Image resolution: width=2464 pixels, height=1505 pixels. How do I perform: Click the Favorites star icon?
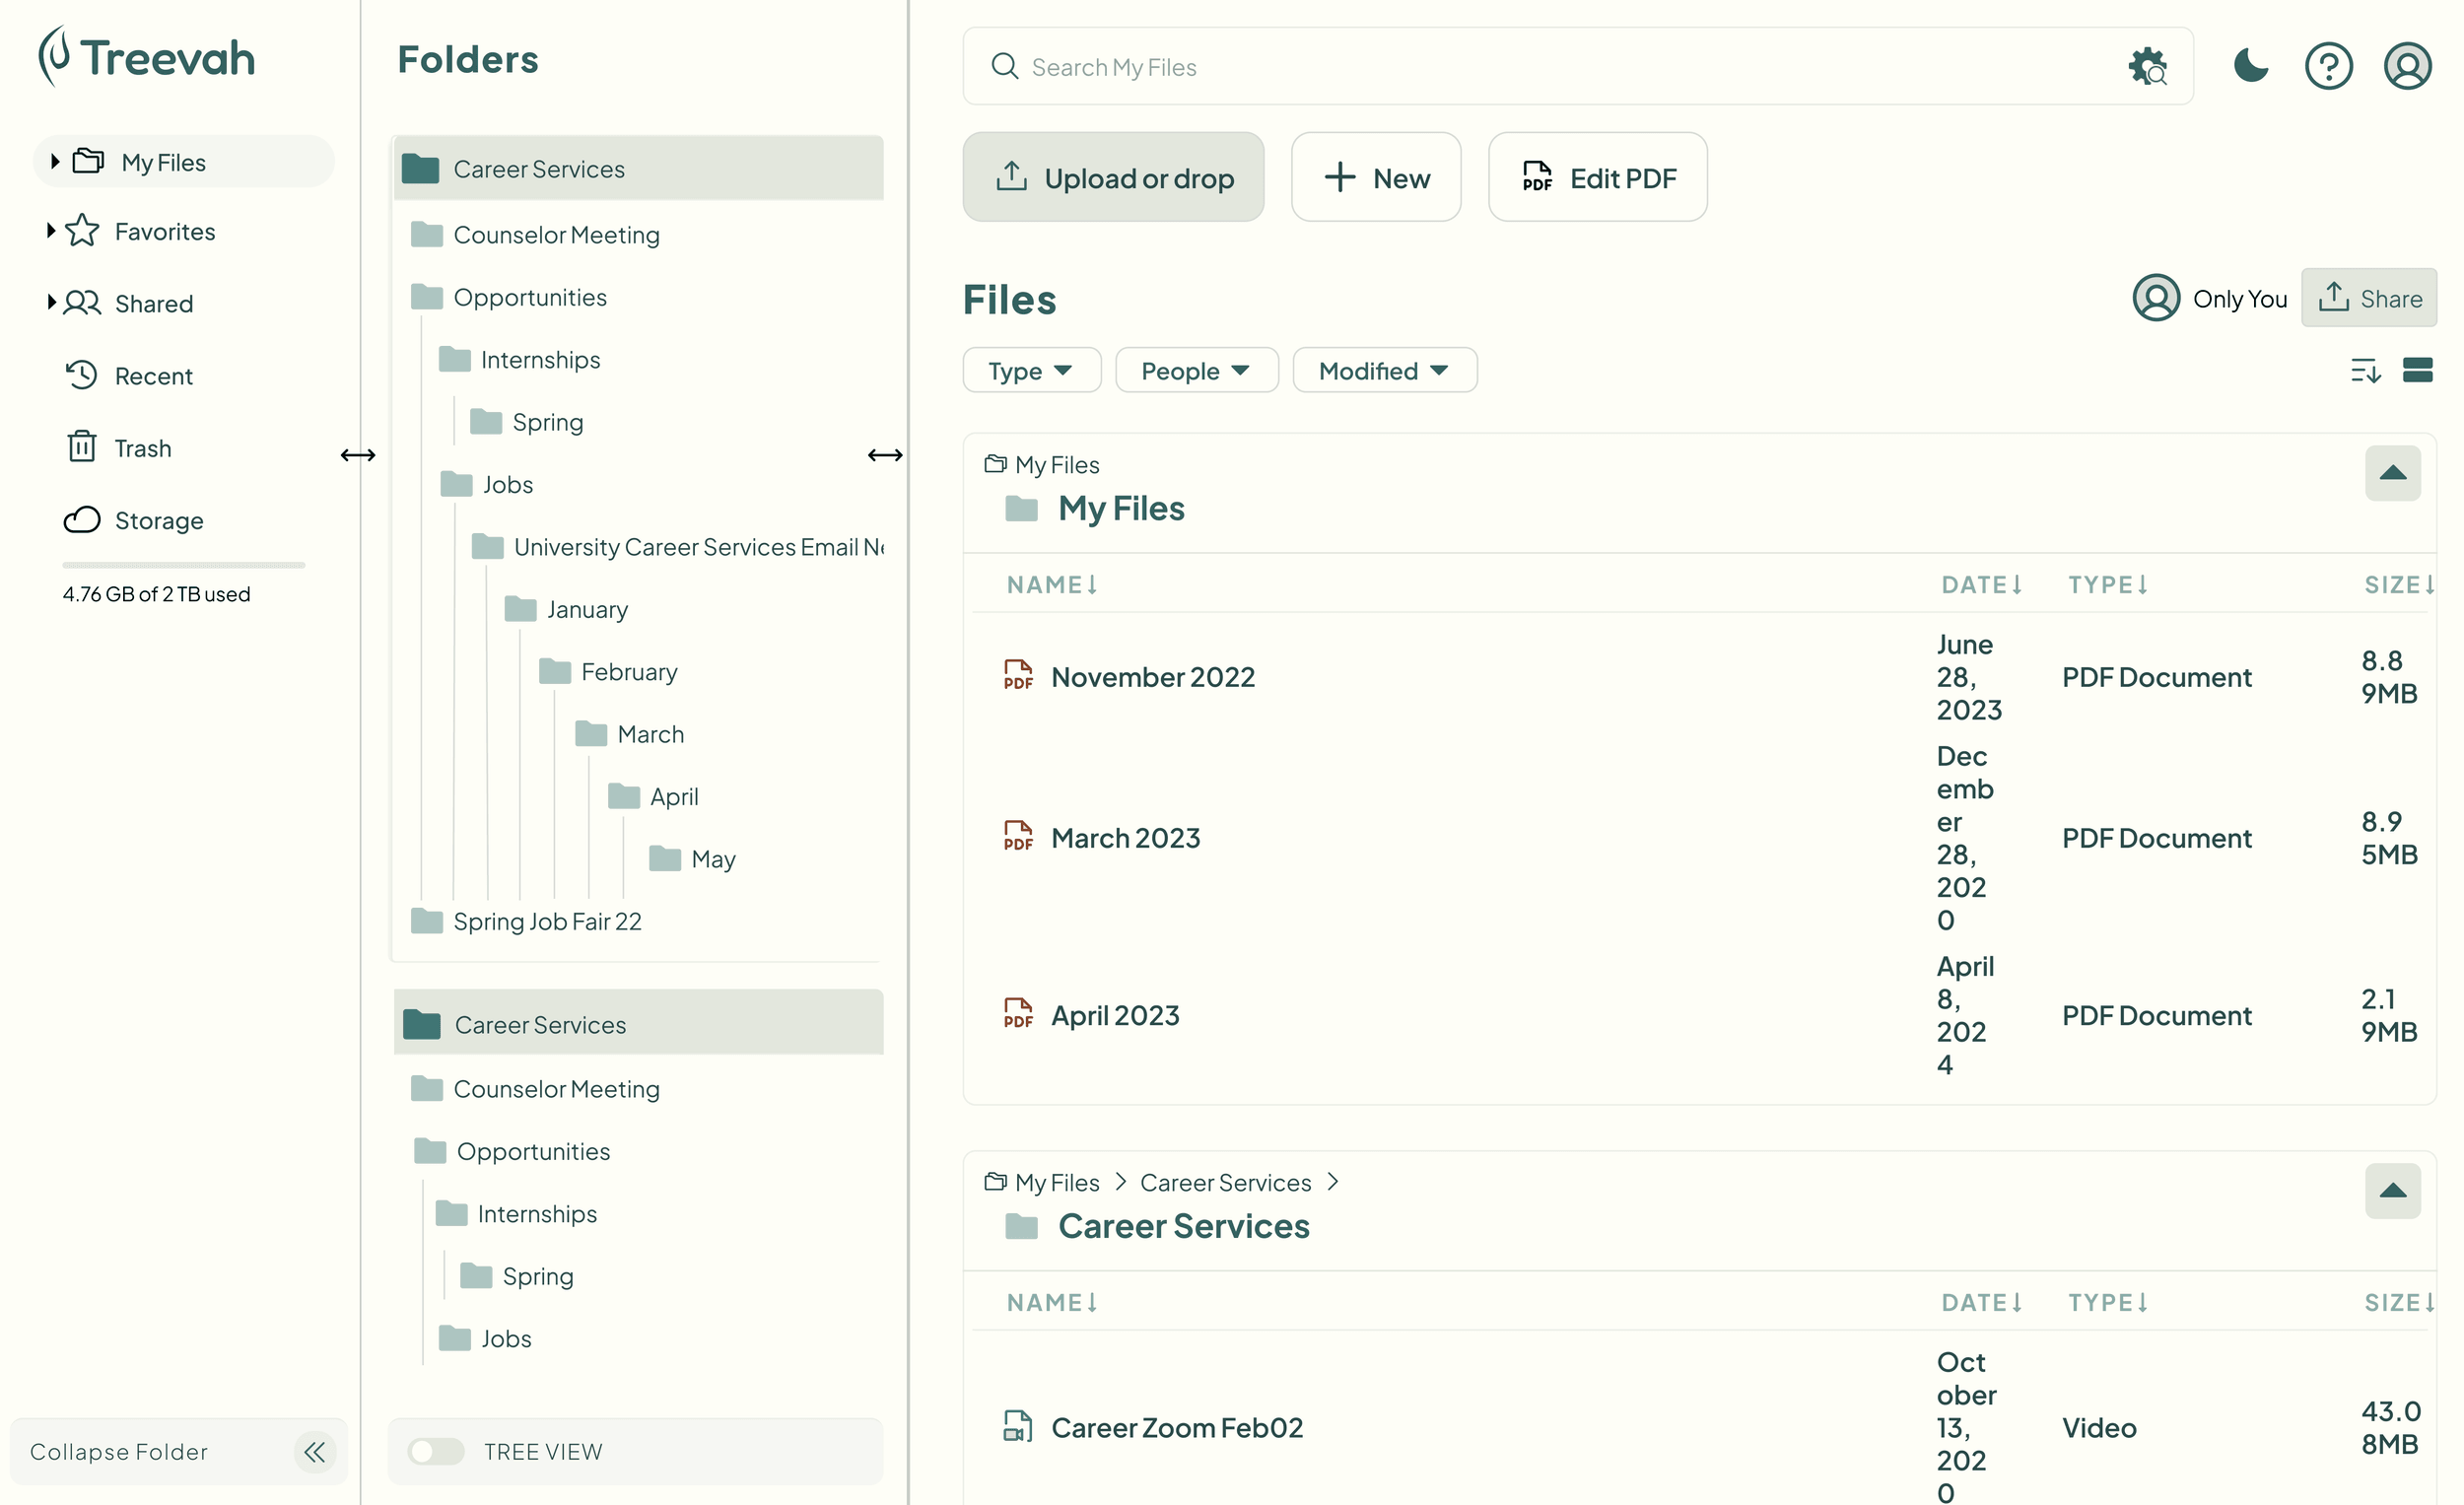click(82, 230)
